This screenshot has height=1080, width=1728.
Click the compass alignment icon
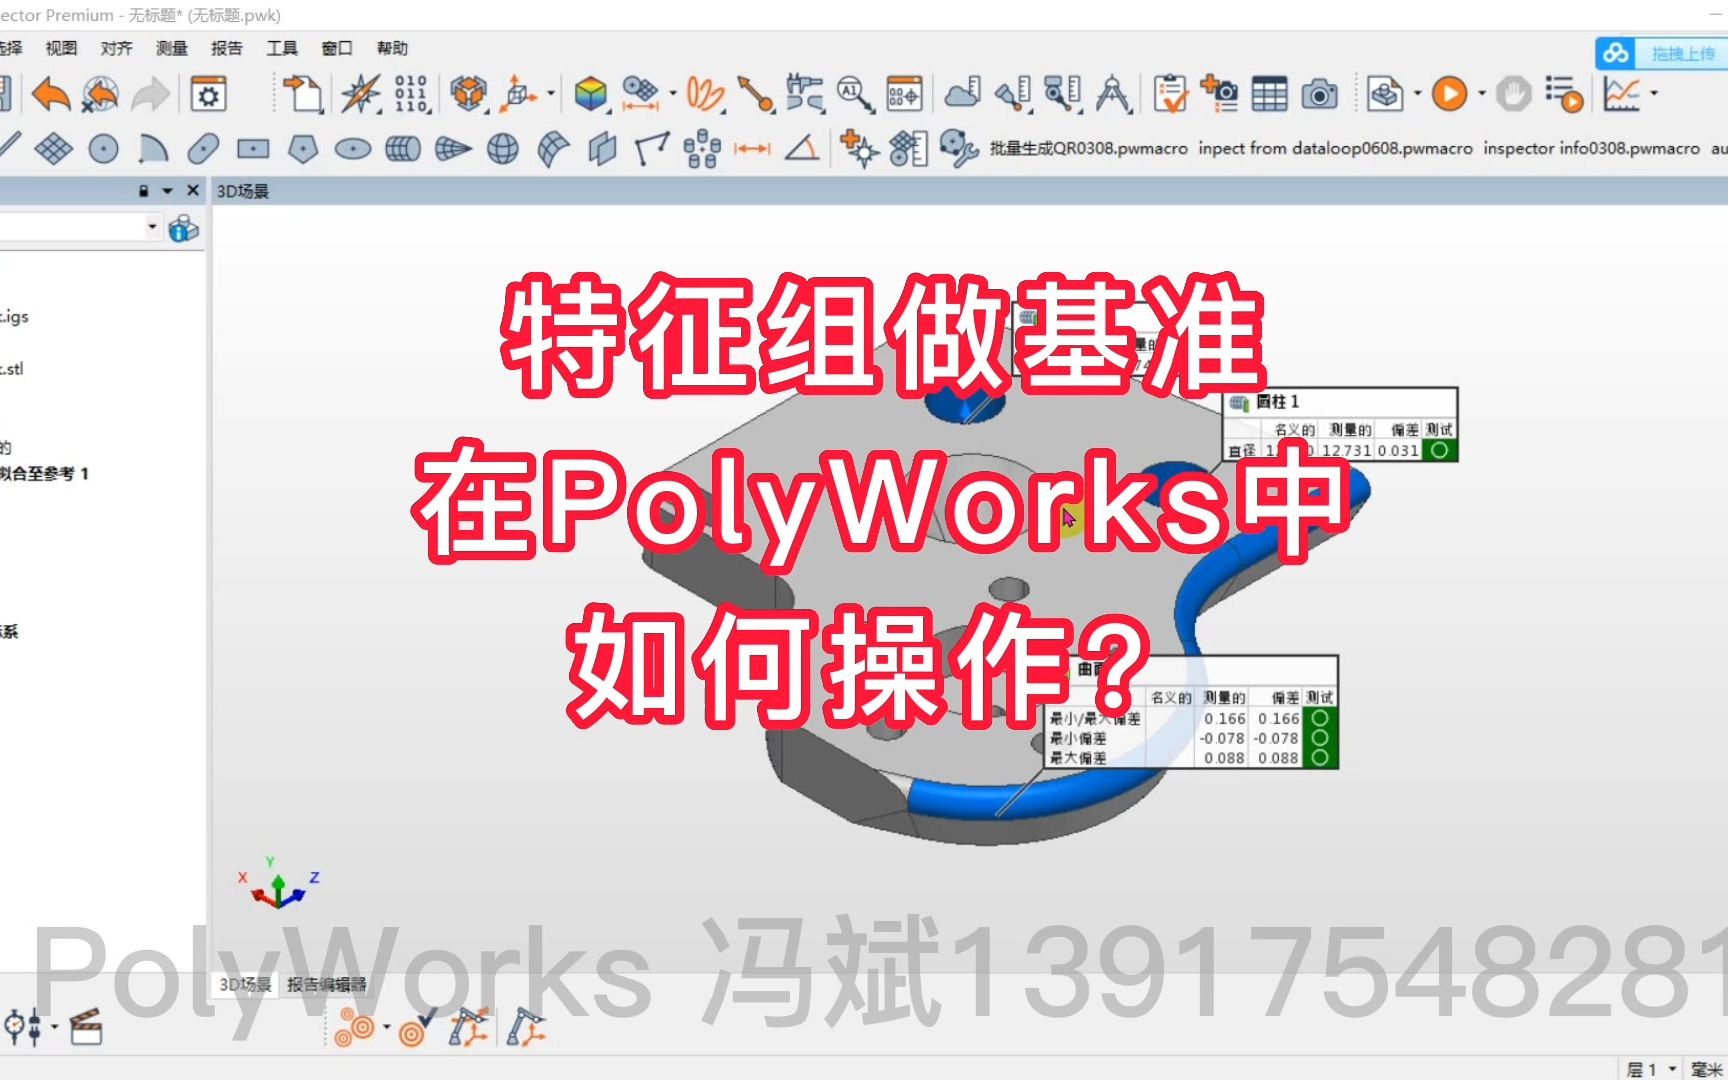360,95
